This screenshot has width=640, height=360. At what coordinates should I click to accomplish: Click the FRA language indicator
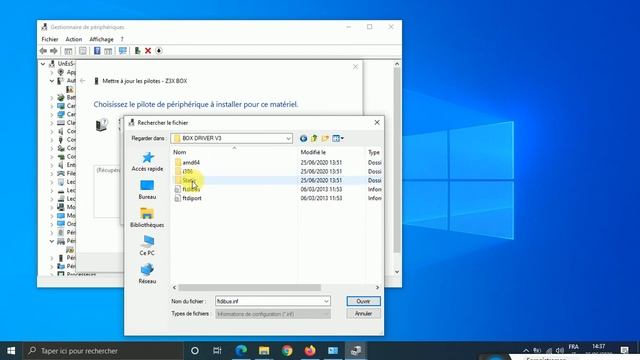click(573, 347)
